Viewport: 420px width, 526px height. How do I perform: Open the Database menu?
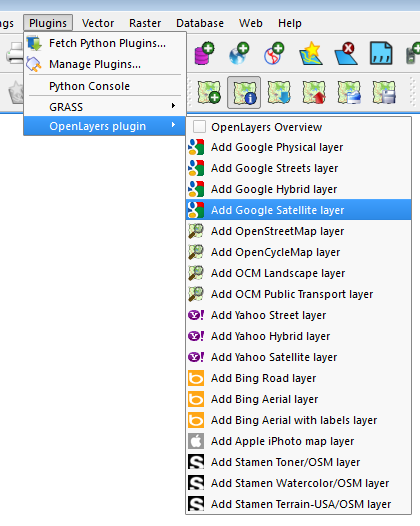tap(200, 23)
